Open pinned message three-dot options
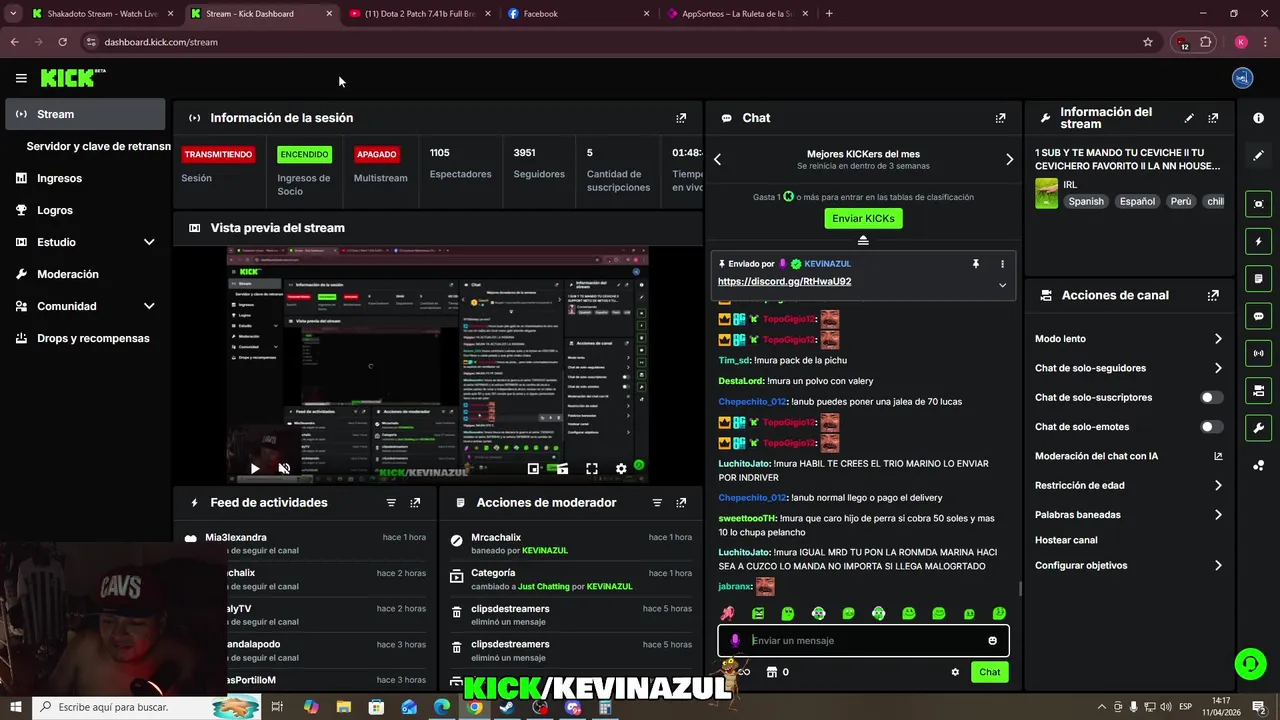1280x720 pixels. point(1002,264)
